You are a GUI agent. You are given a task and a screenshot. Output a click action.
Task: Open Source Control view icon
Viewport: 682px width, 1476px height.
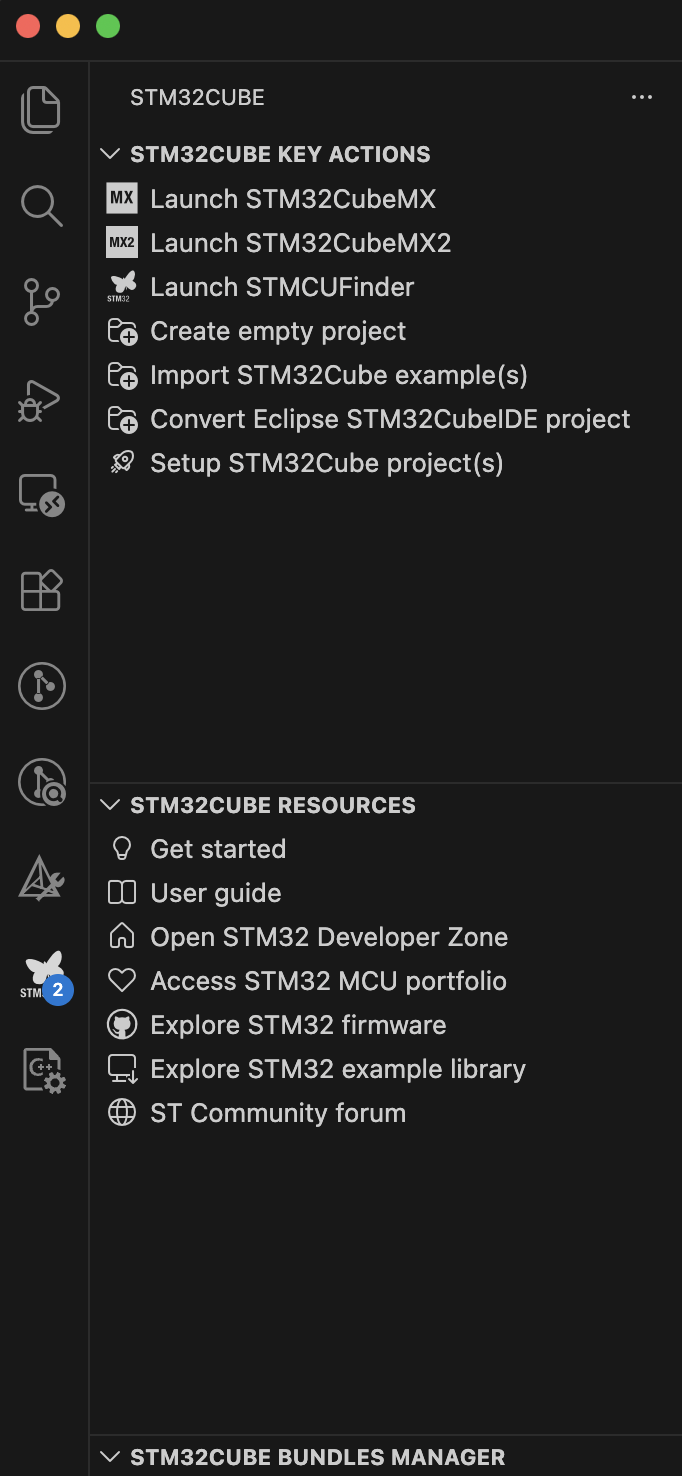coord(42,302)
